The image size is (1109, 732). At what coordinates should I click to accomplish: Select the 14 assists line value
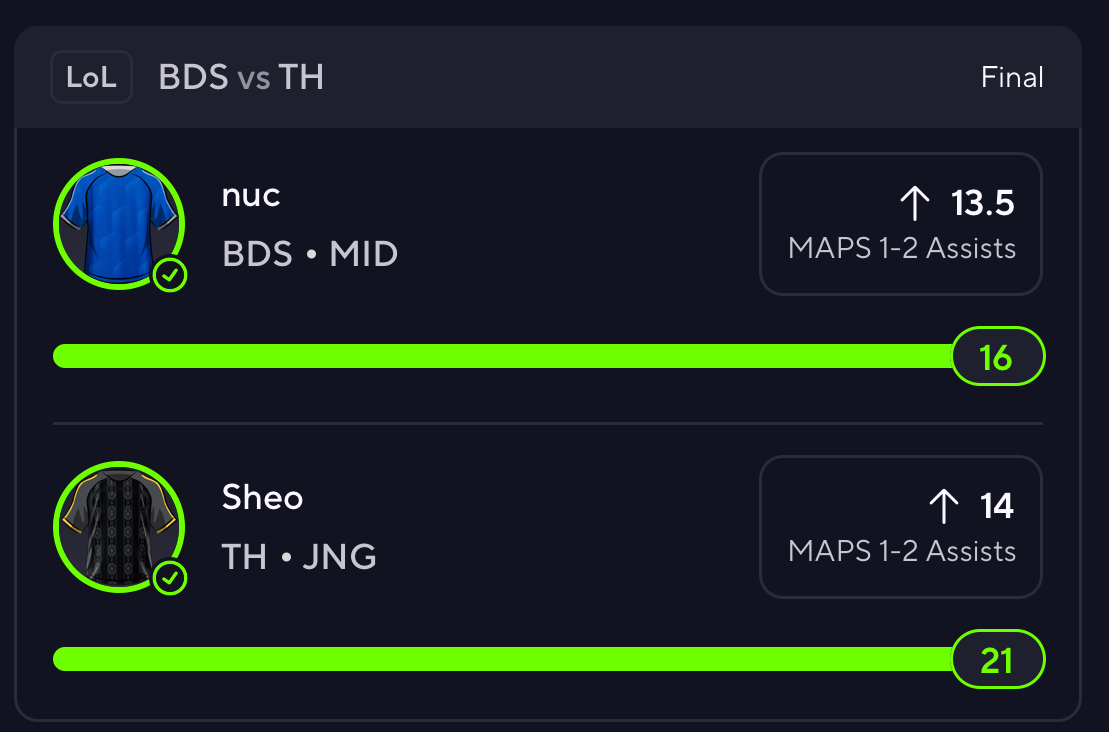point(997,506)
